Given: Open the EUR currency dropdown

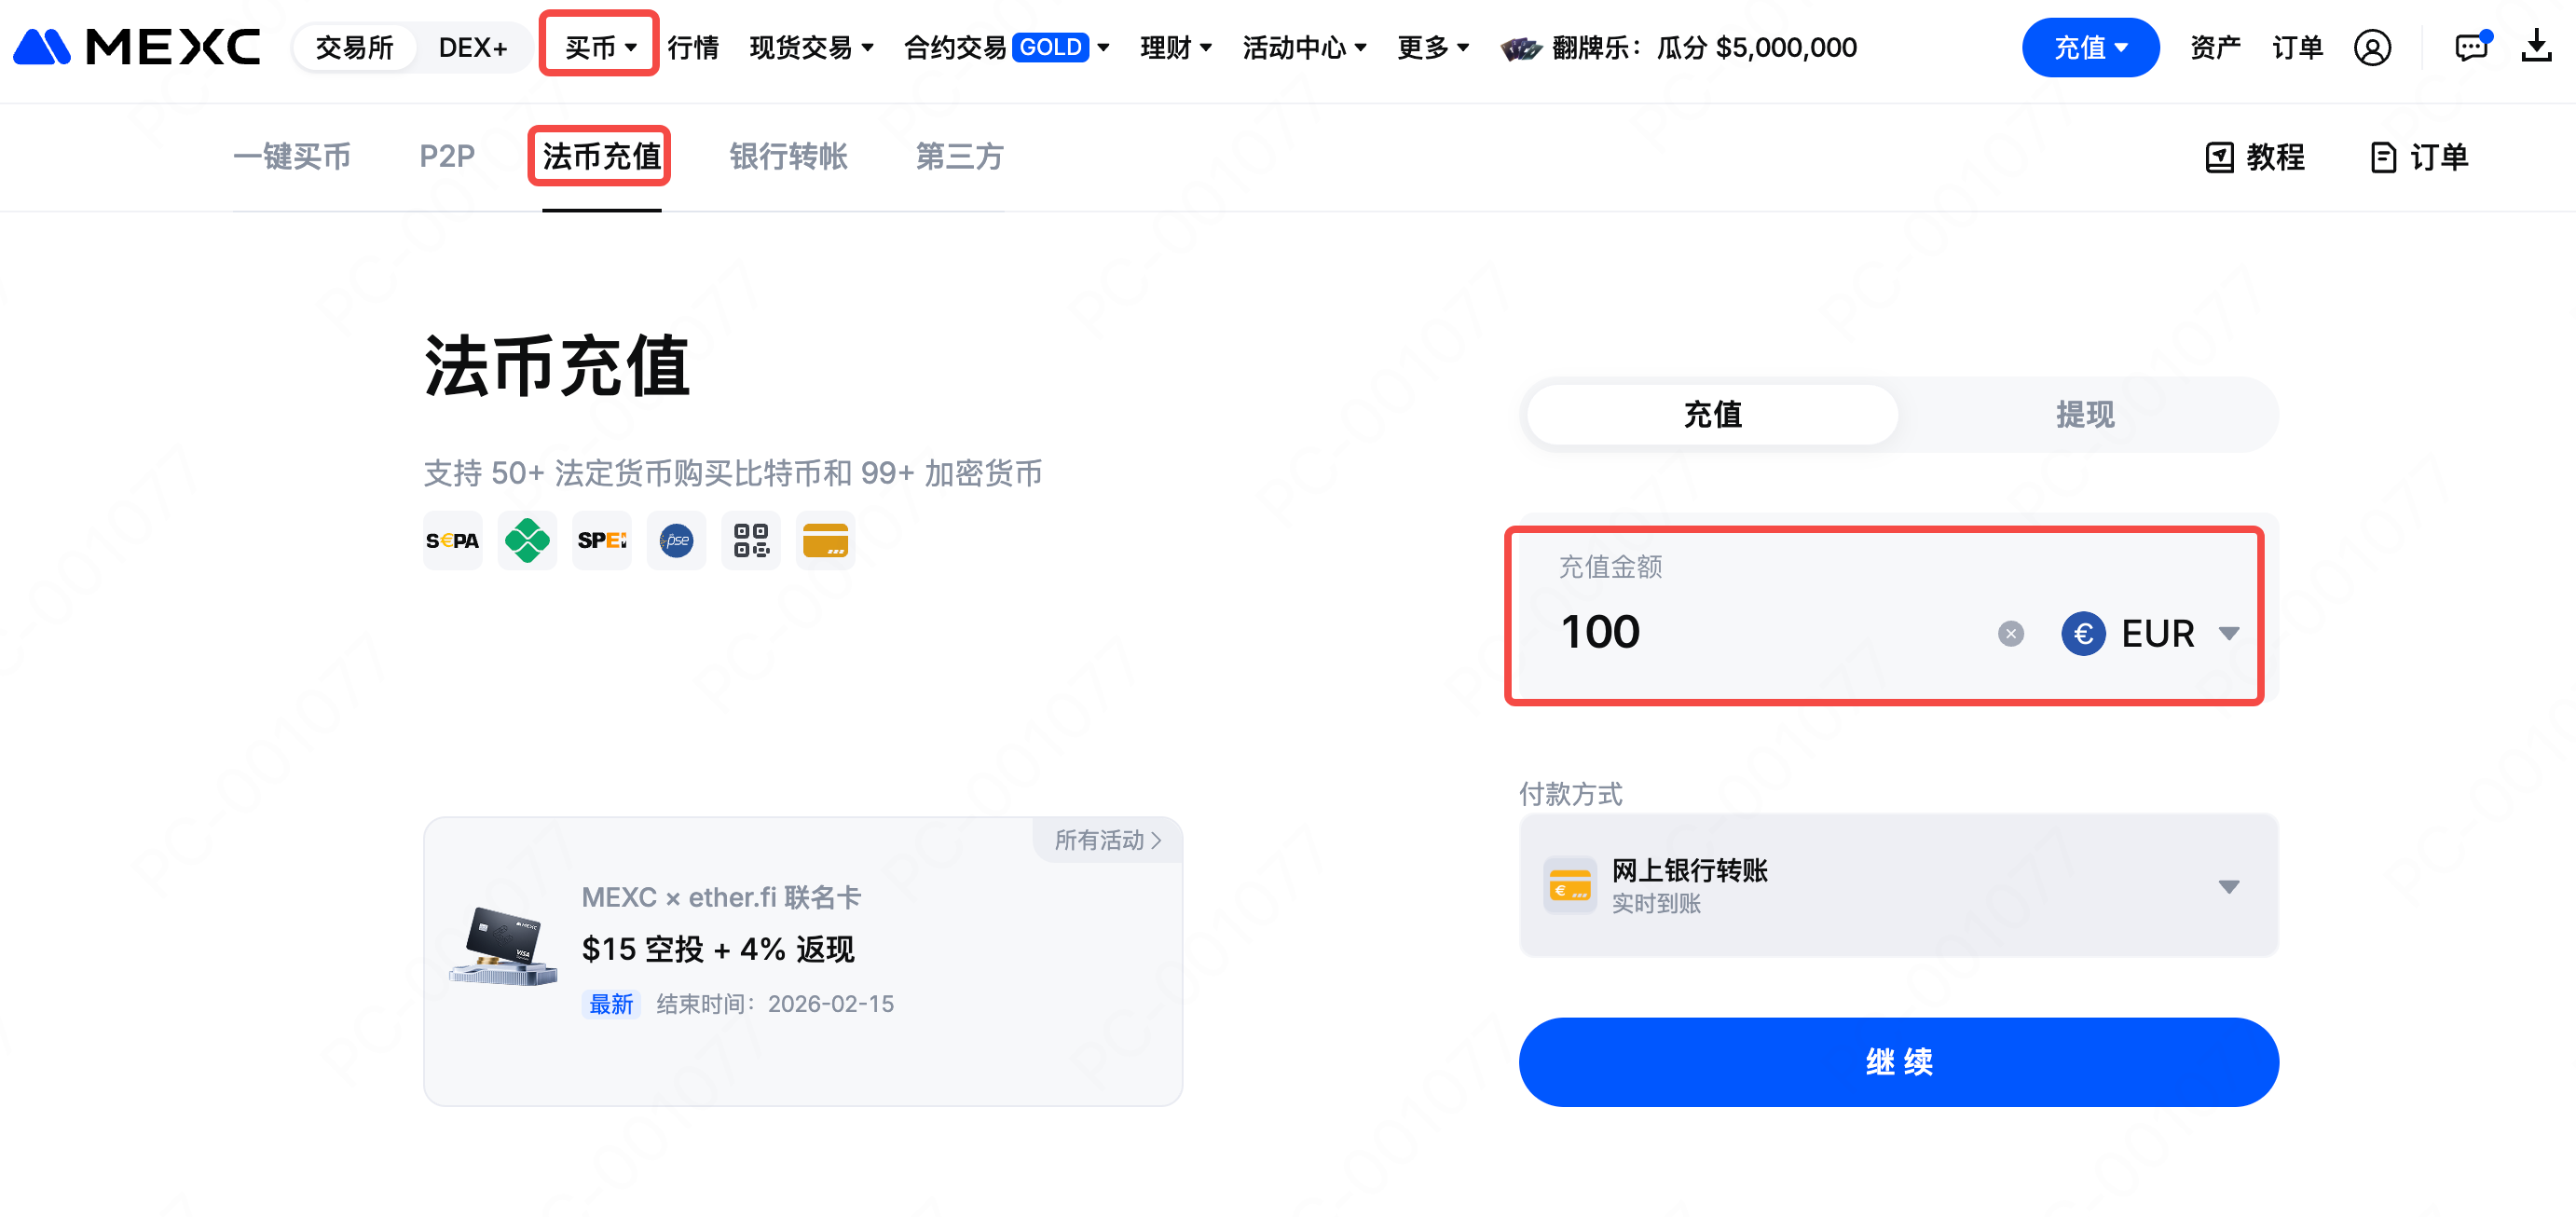Looking at the screenshot, I should pyautogui.click(x=2150, y=633).
